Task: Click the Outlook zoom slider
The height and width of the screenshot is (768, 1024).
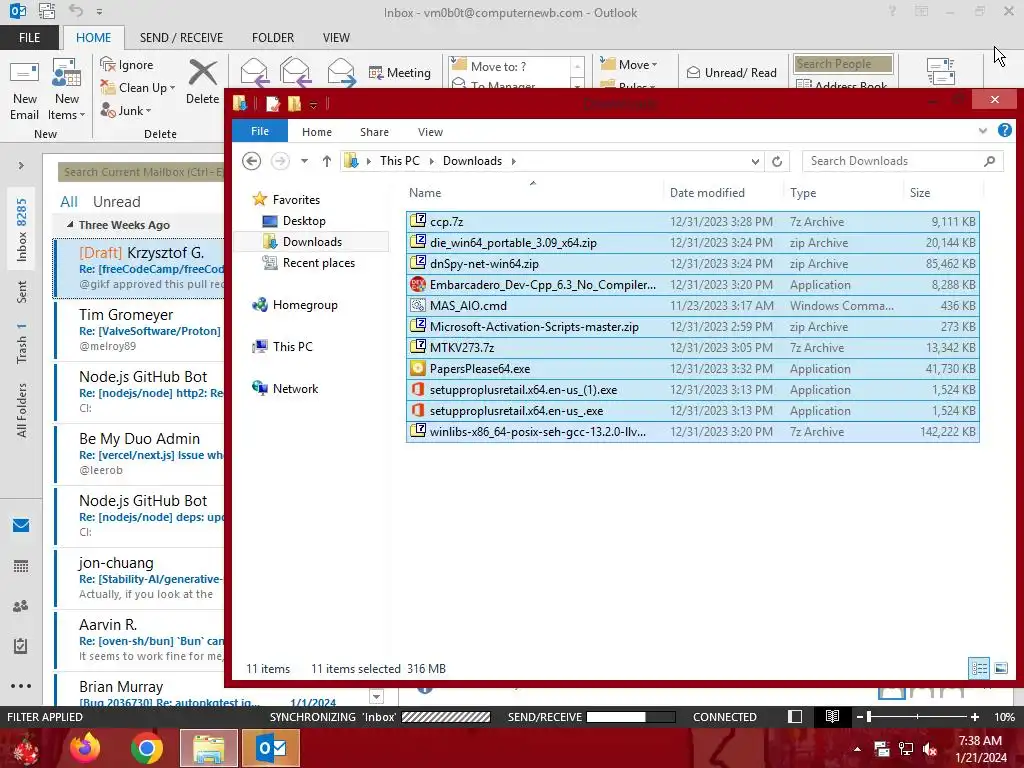Action: (917, 716)
